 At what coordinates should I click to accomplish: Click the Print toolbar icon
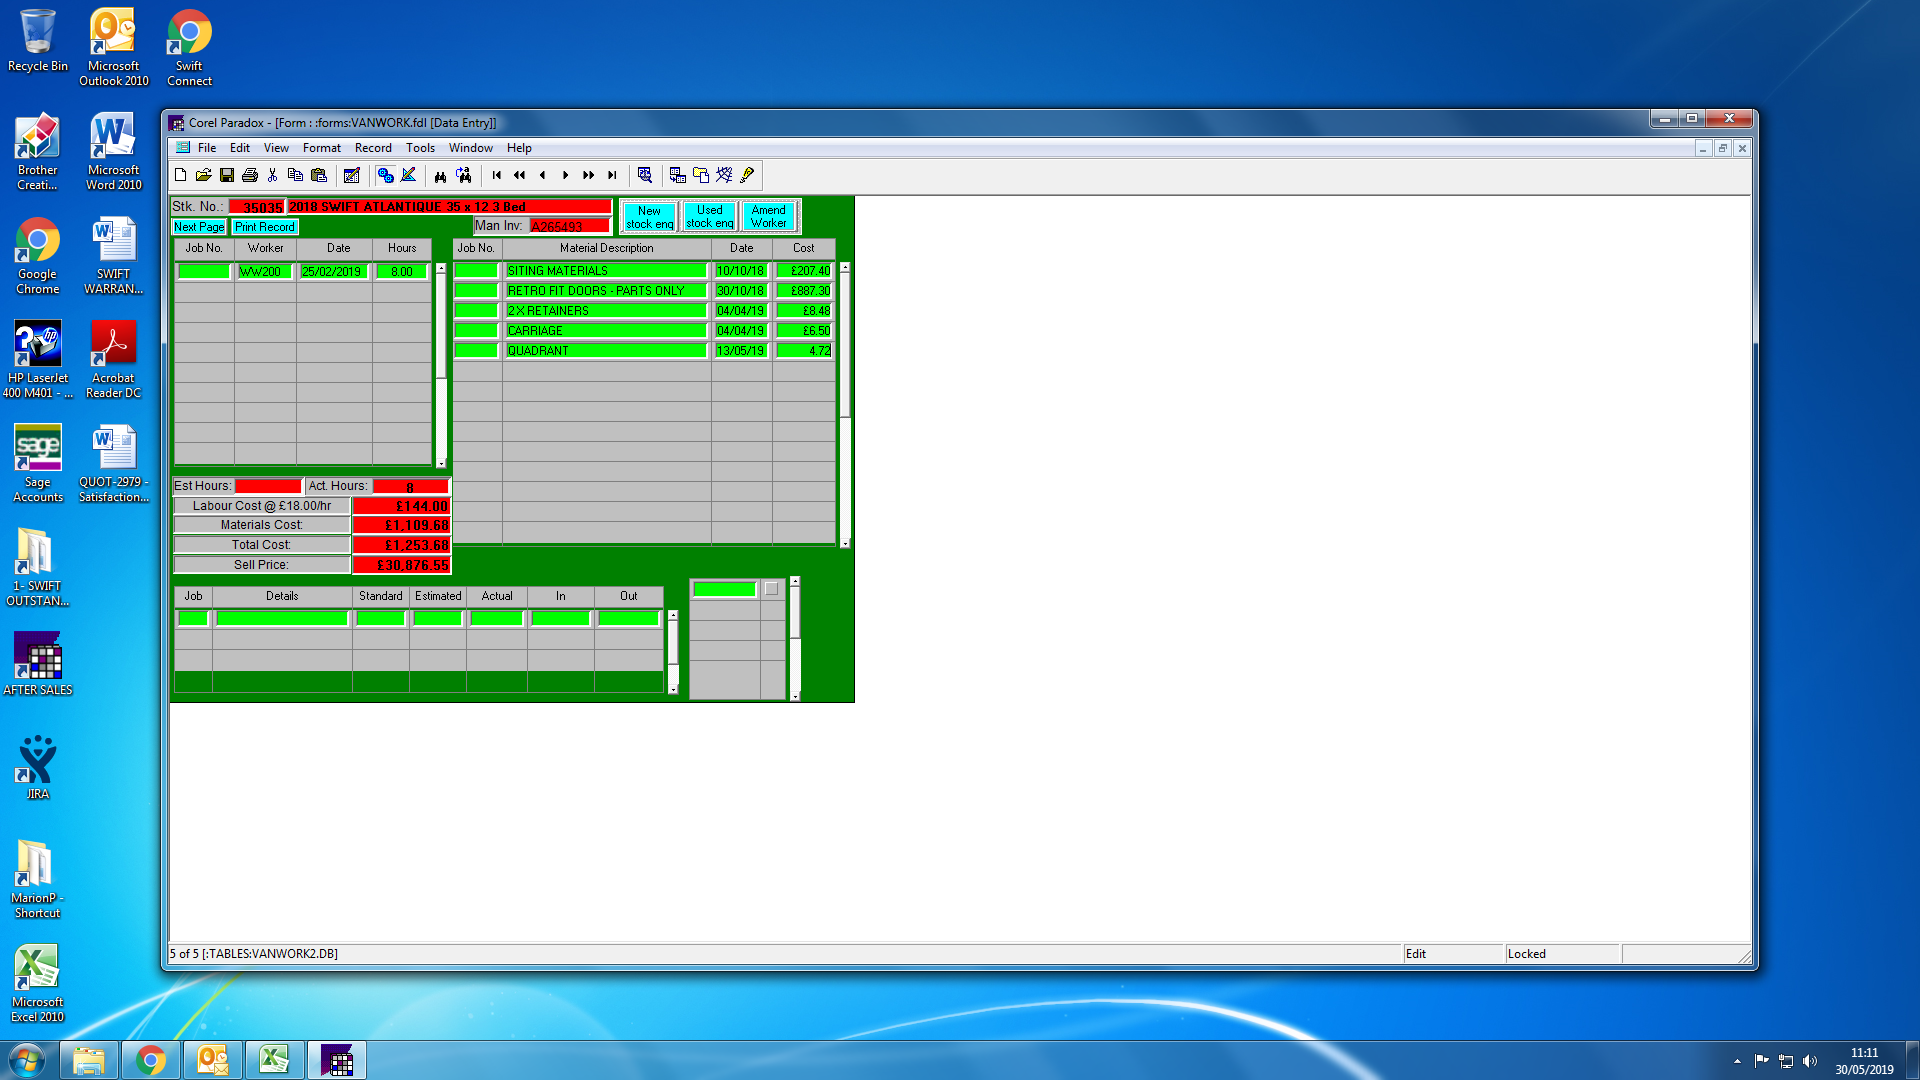pyautogui.click(x=250, y=175)
